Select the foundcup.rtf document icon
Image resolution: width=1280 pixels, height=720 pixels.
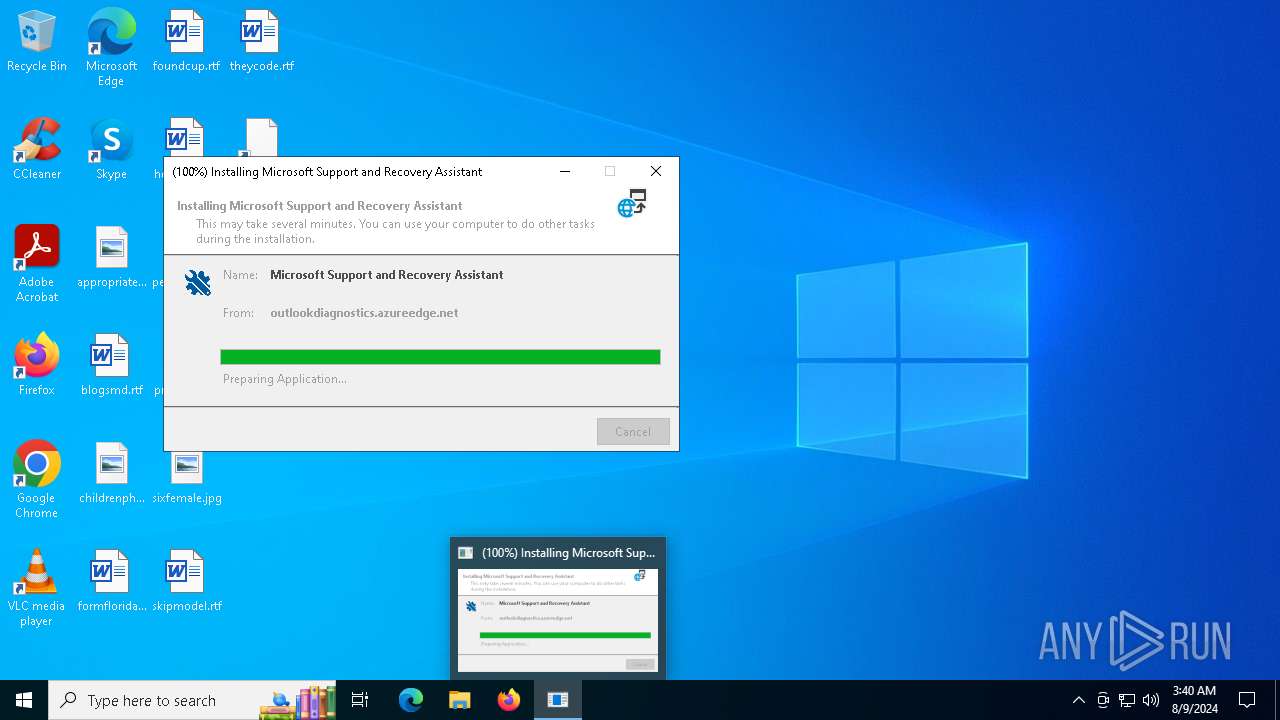[186, 42]
